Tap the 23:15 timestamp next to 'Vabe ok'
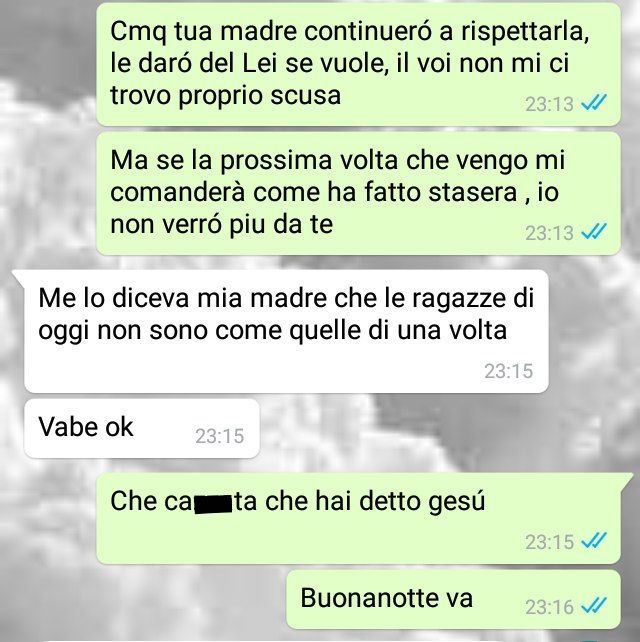Screen dimensions: 640x642 tap(219, 436)
